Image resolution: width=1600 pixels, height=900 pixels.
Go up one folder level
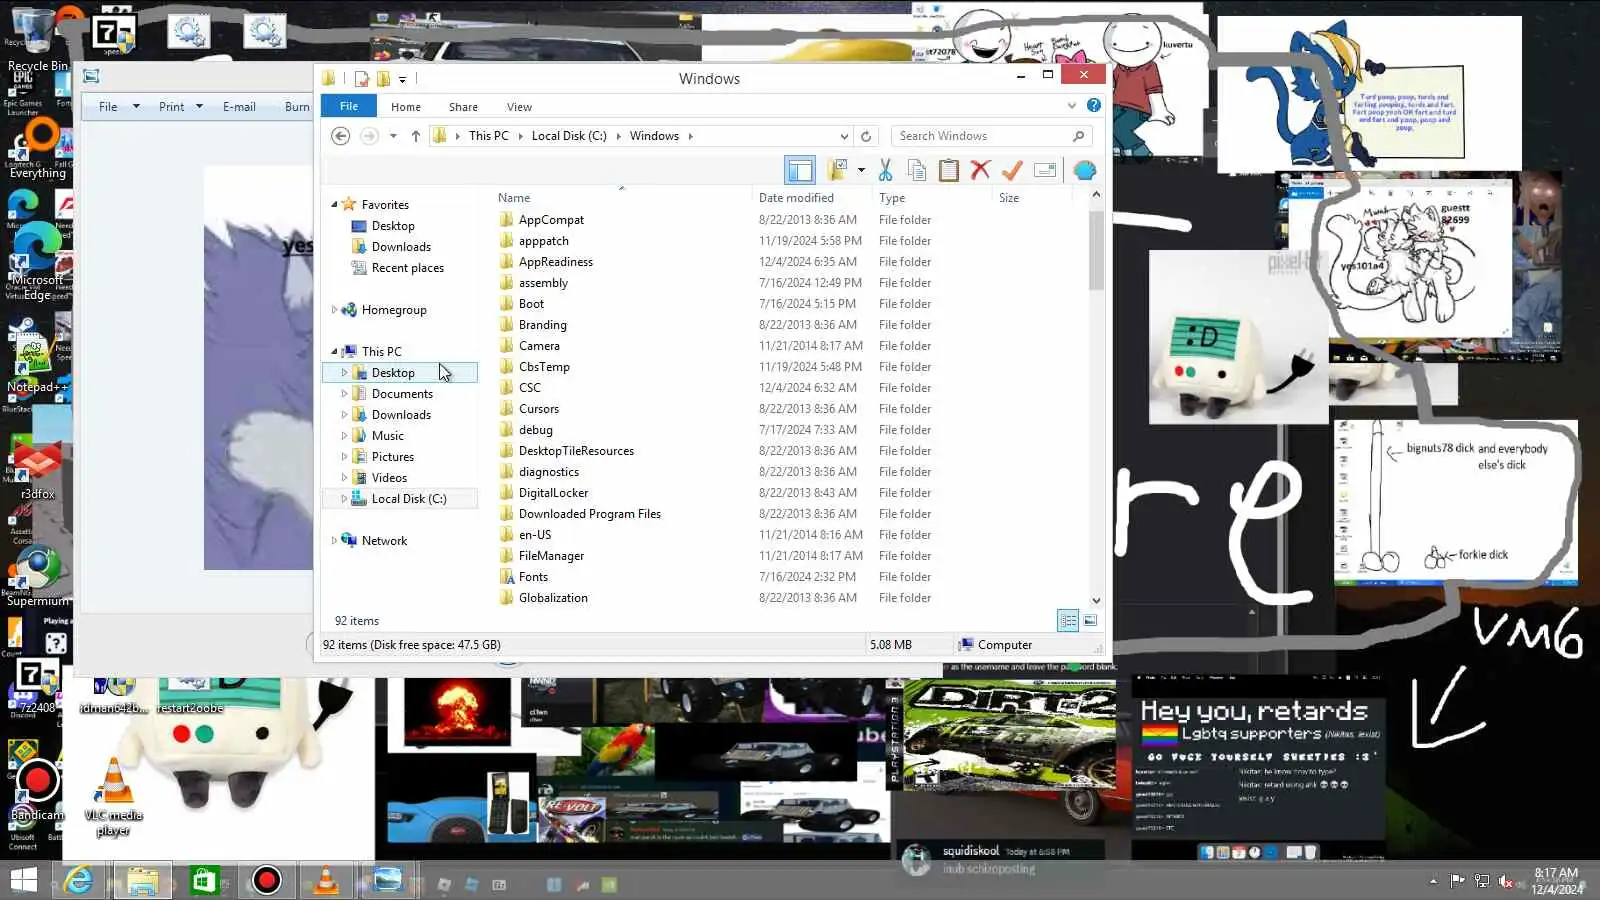[416, 136]
